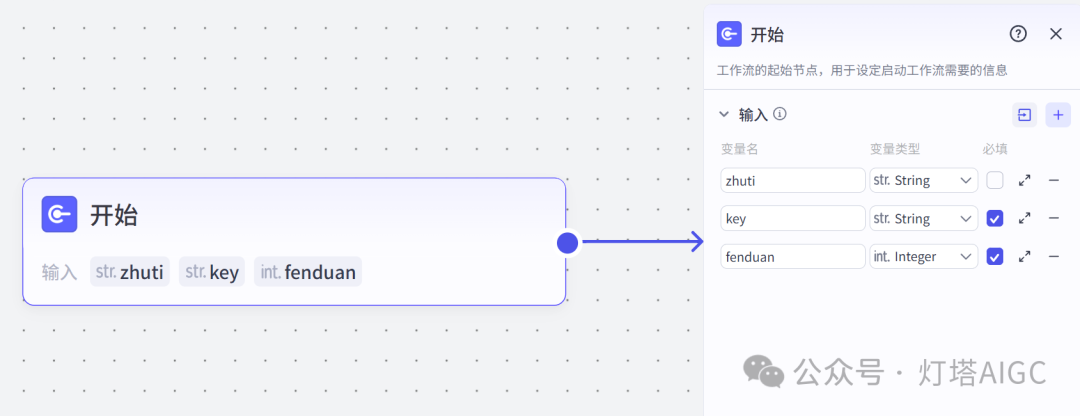The height and width of the screenshot is (416, 1080).
Task: Open the zhuti type dropdown
Action: [923, 181]
